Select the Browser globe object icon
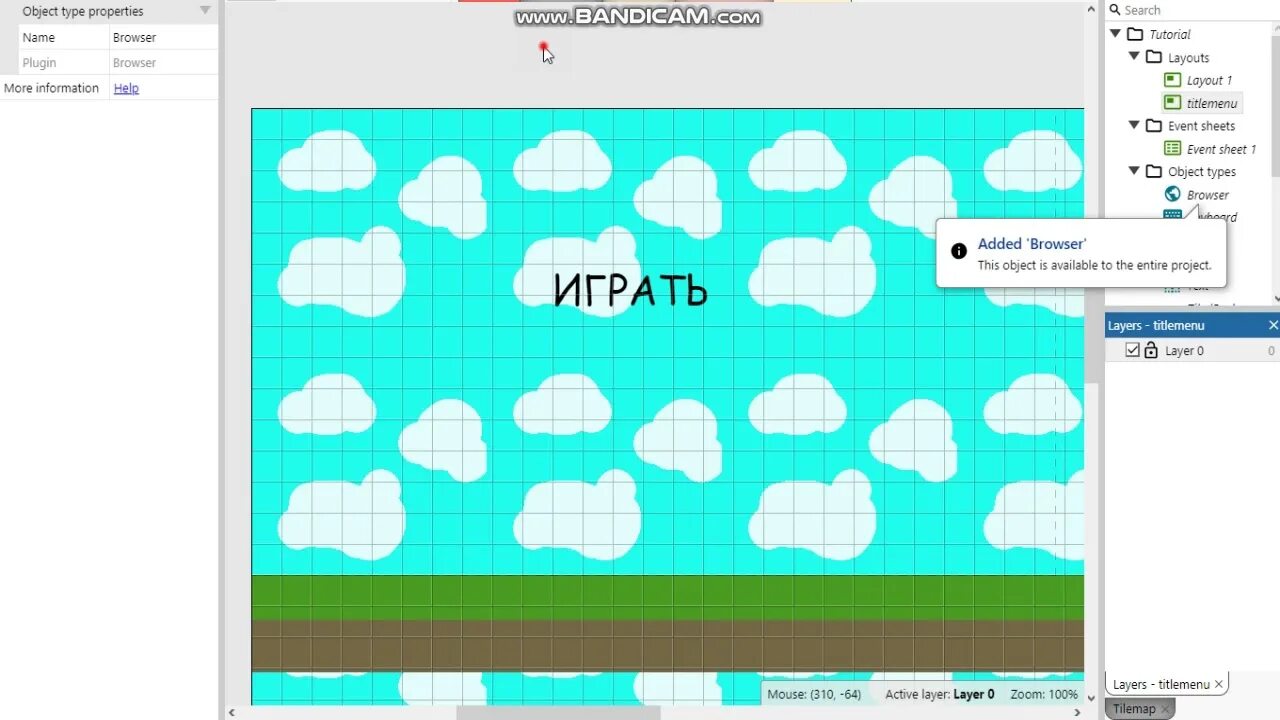 pyautogui.click(x=1173, y=194)
